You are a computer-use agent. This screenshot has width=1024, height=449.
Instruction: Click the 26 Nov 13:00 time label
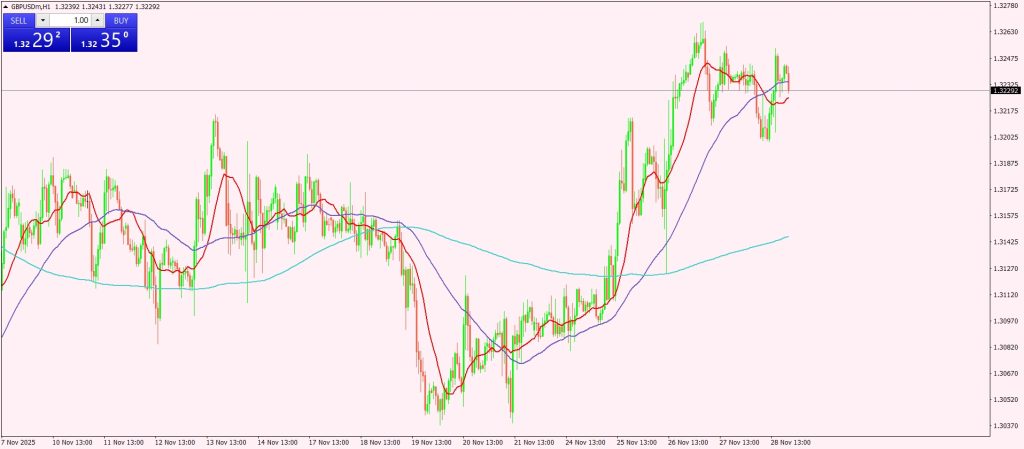point(690,442)
